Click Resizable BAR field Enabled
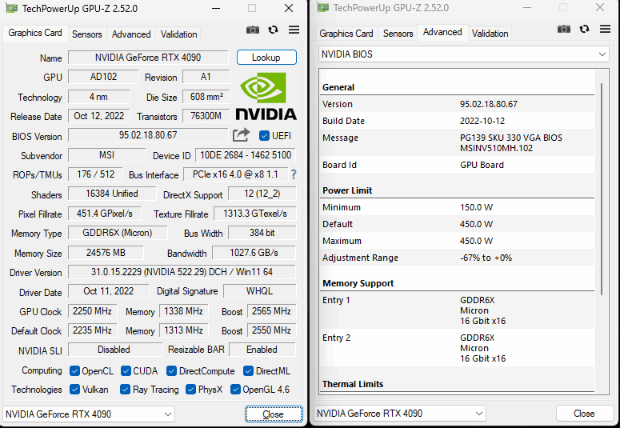The height and width of the screenshot is (428, 620). [x=262, y=350]
